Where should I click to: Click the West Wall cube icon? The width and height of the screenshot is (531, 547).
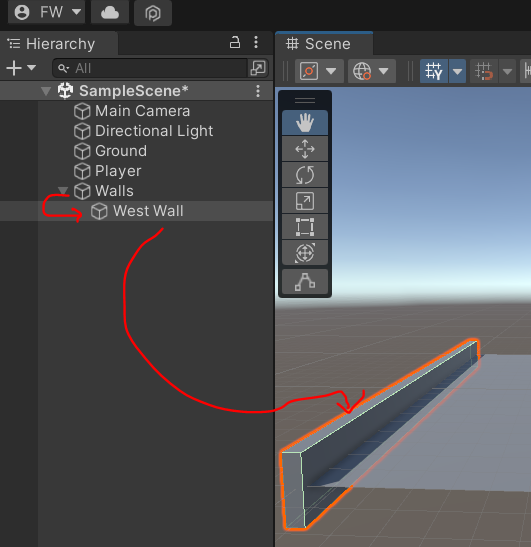coord(99,211)
